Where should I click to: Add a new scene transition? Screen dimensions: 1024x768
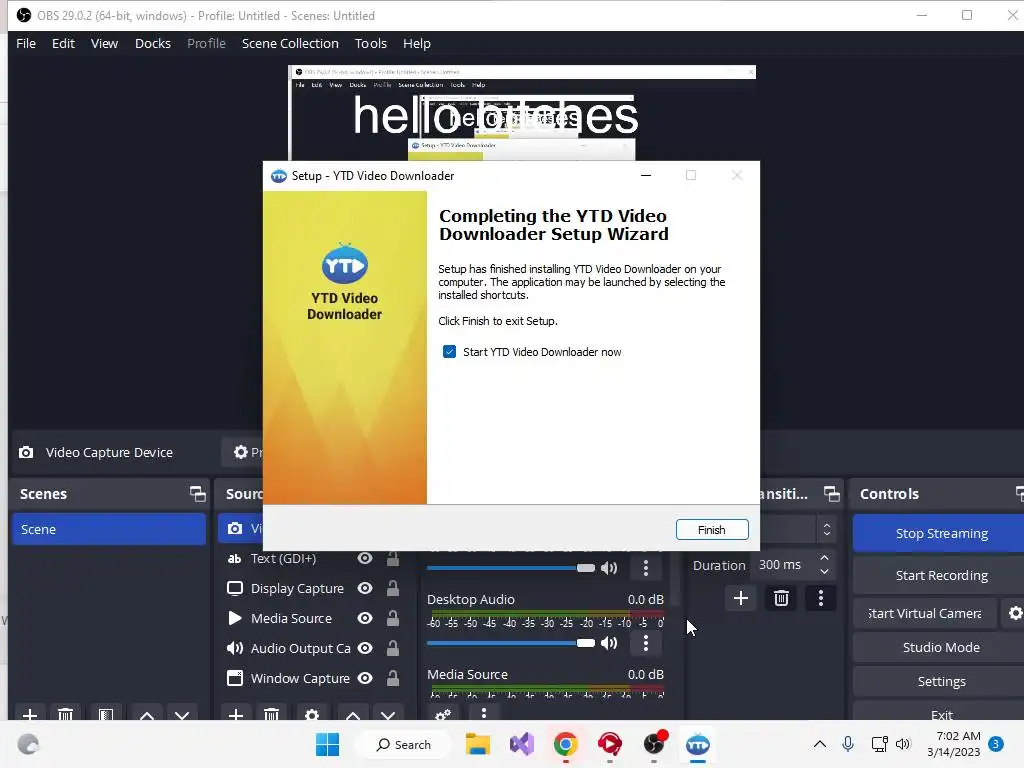pyautogui.click(x=741, y=598)
